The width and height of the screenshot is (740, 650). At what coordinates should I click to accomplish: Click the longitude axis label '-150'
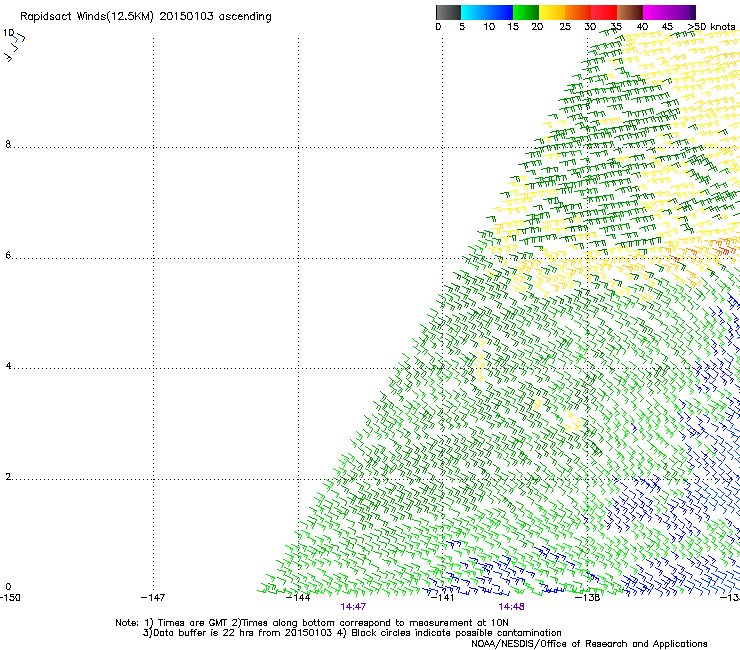pos(10,598)
